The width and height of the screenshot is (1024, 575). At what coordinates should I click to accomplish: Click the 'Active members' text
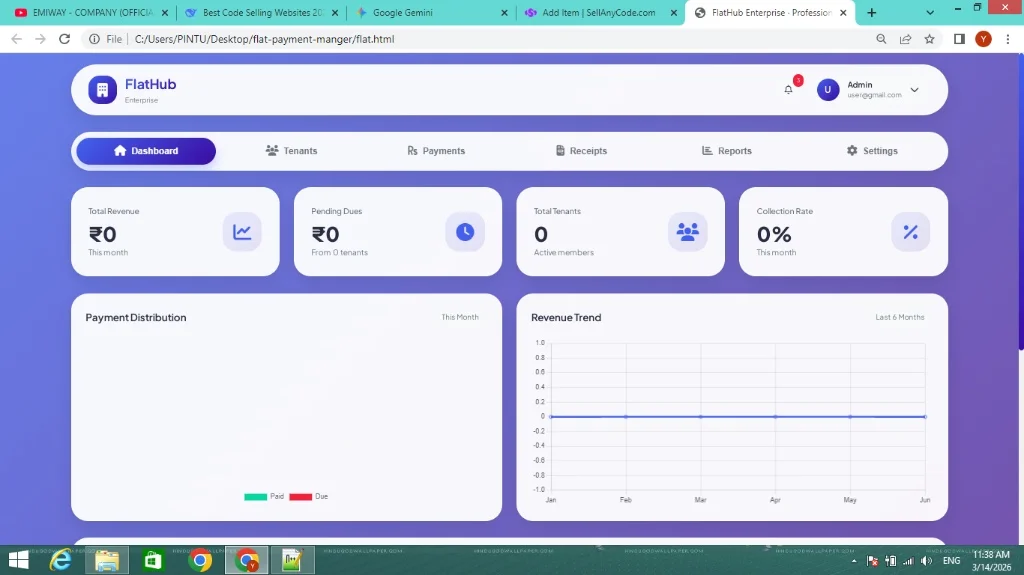pyautogui.click(x=564, y=252)
